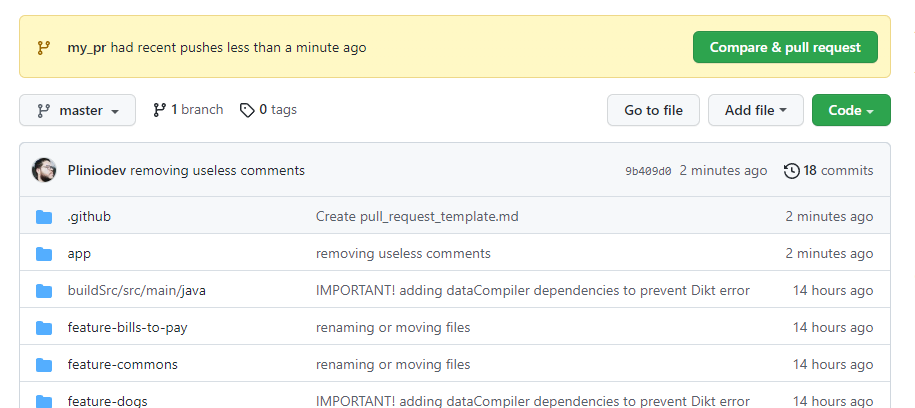The width and height of the screenshot is (915, 408).
Task: Click the Go to file button
Action: (653, 110)
